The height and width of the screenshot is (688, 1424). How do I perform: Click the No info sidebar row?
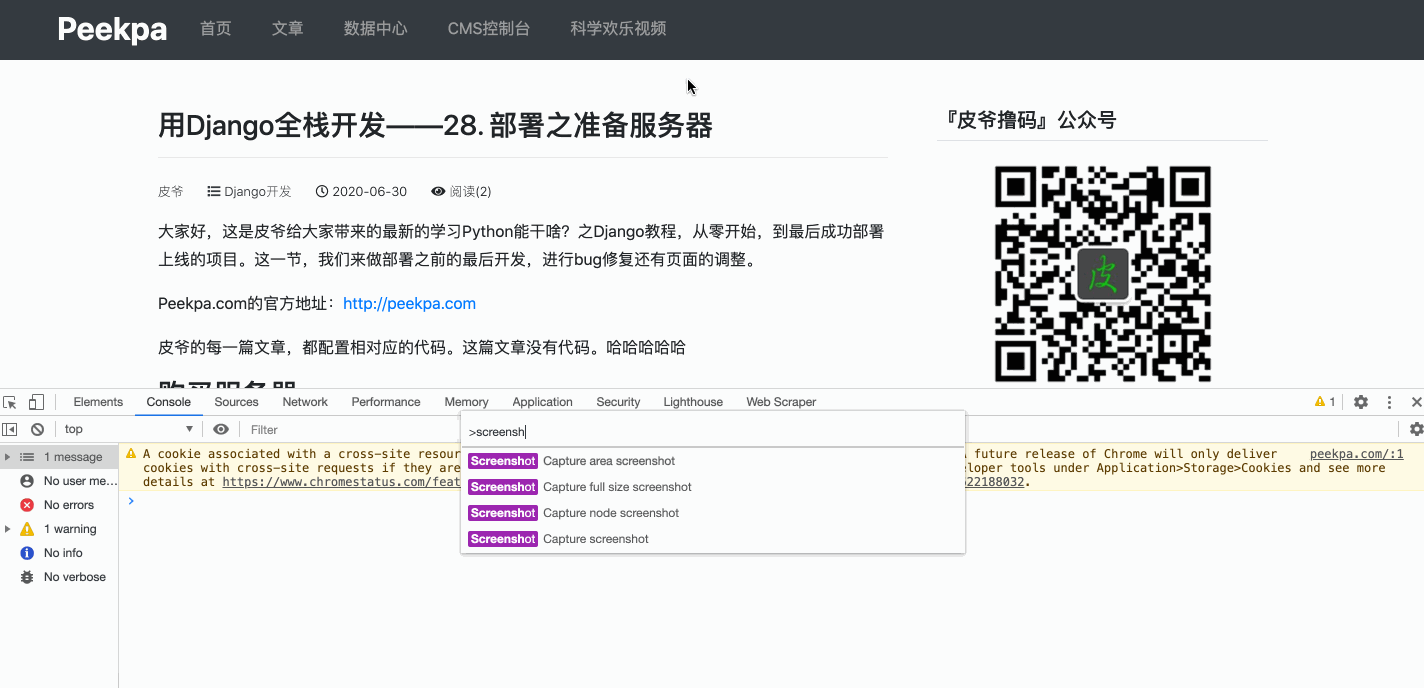59,553
